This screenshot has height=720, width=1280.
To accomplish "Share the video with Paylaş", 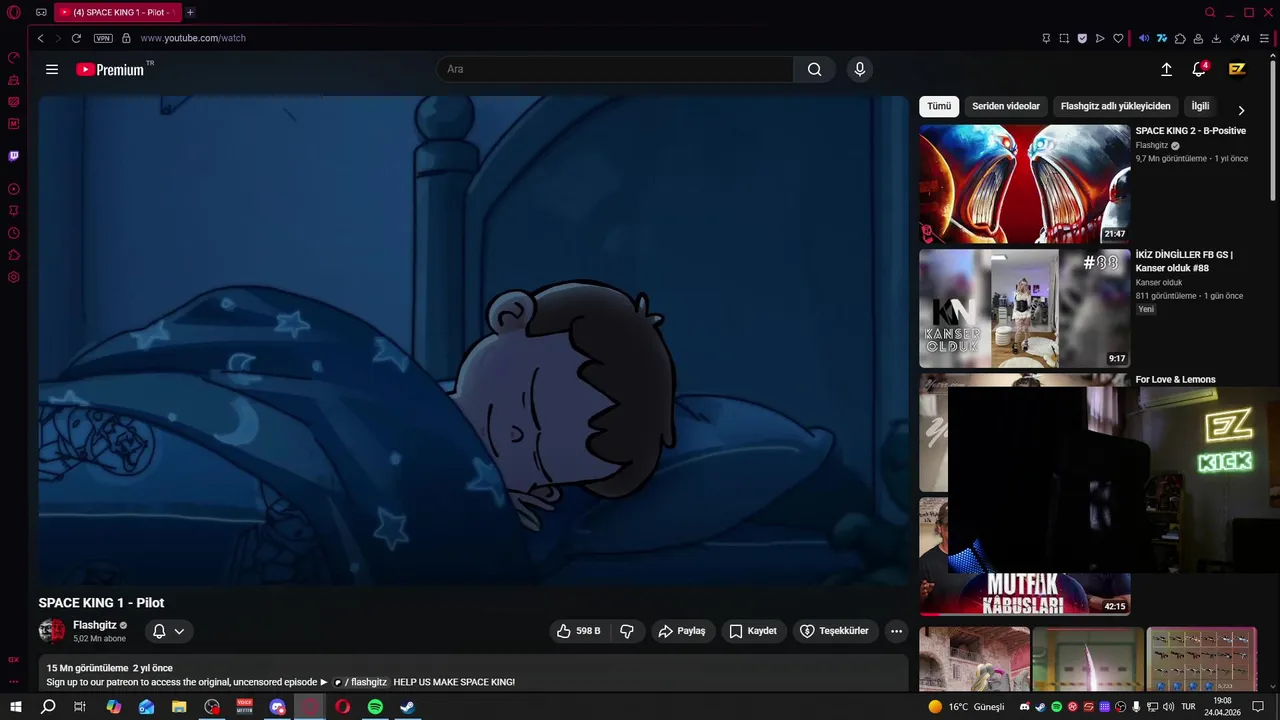I will [681, 631].
